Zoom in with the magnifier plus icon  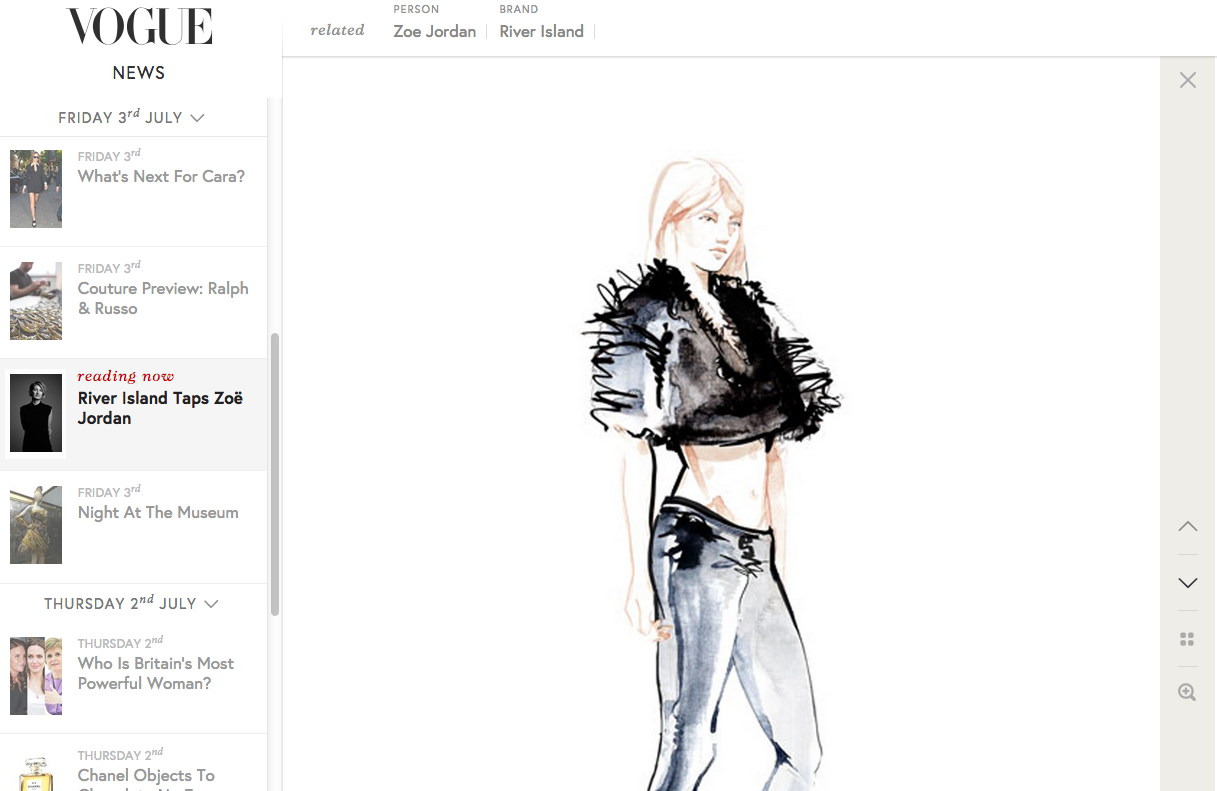(1187, 692)
